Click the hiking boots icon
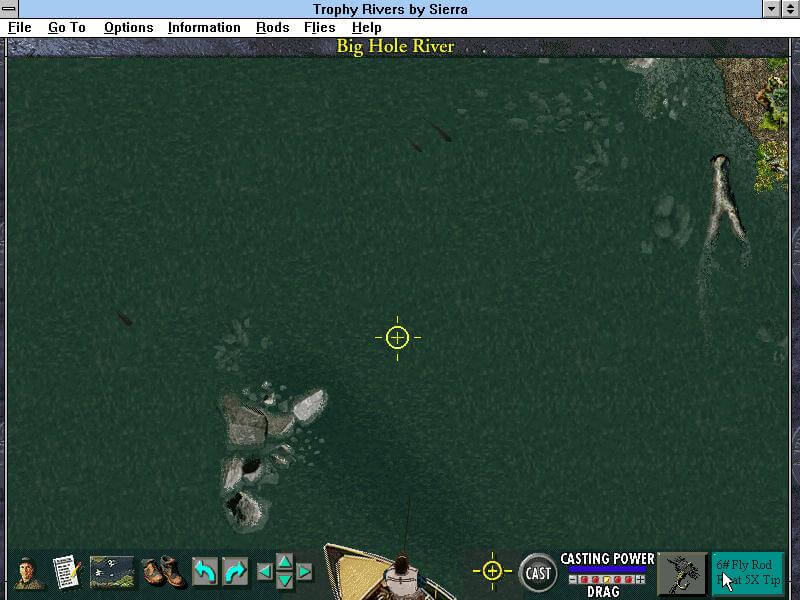Screen dimensions: 800x600 click(x=163, y=572)
